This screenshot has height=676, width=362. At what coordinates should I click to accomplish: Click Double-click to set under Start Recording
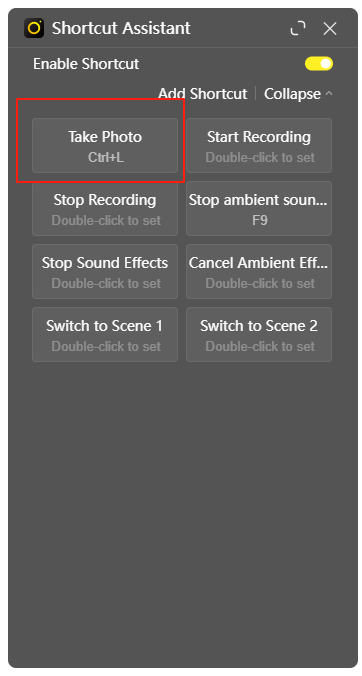(260, 158)
